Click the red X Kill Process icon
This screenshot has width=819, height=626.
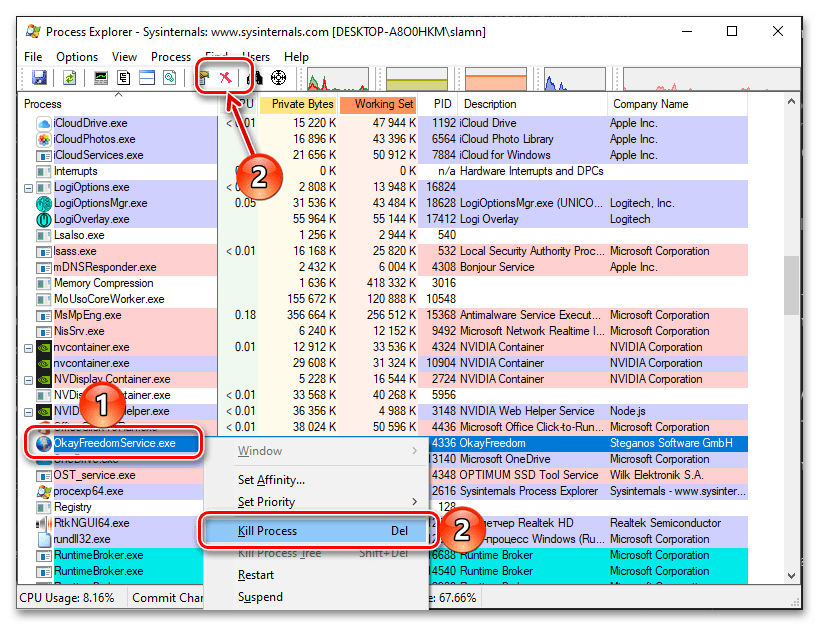coord(225,78)
